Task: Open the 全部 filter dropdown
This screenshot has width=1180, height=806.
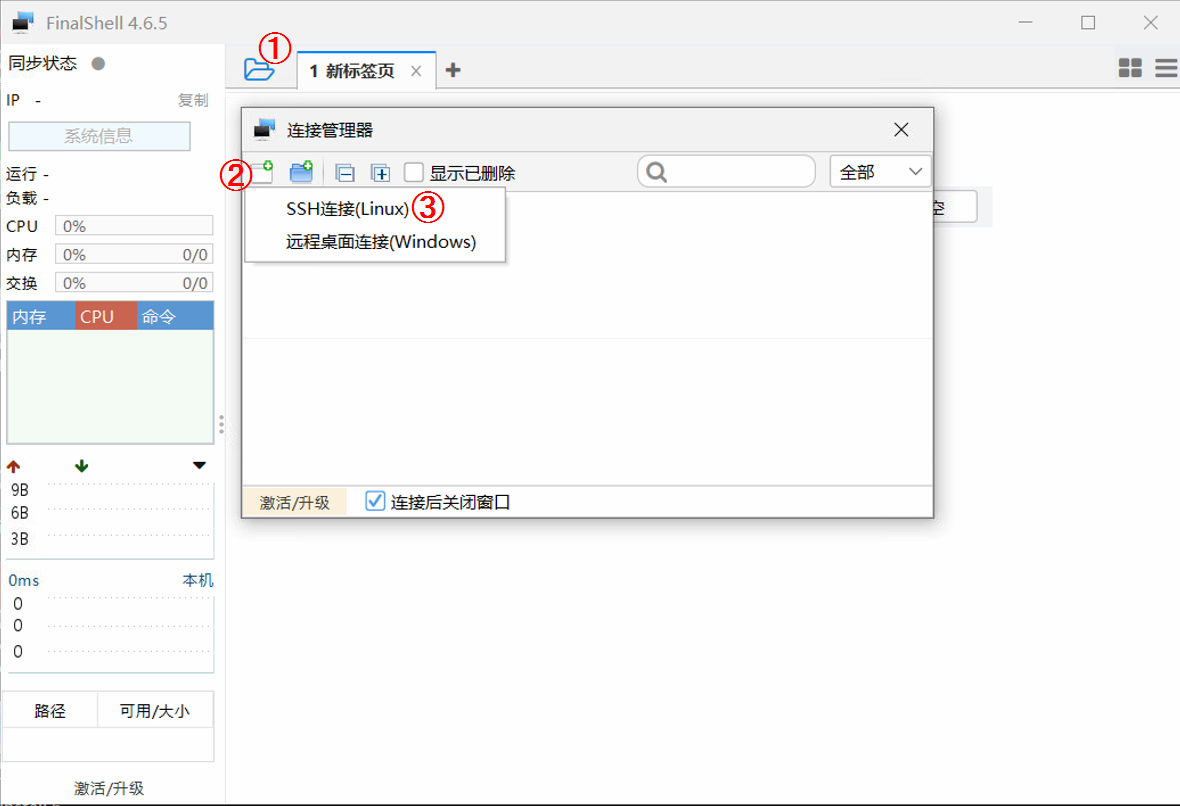Action: [x=880, y=172]
